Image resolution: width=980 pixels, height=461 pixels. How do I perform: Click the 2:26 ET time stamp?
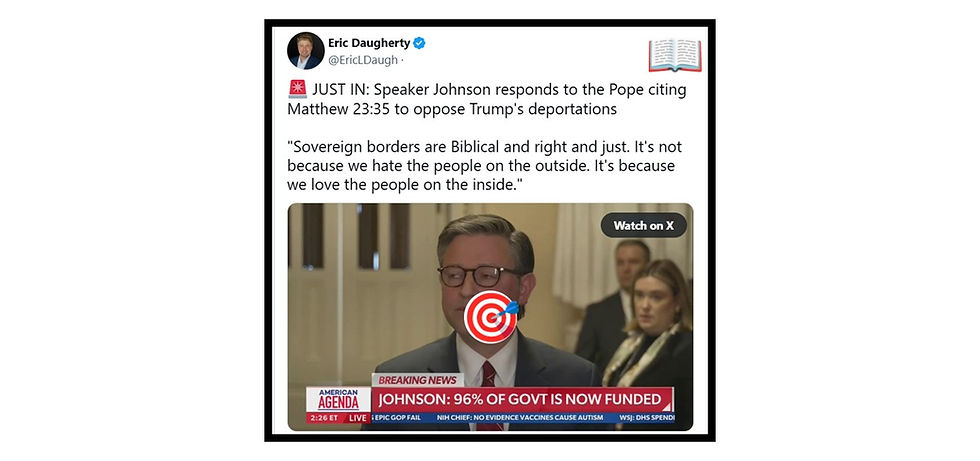coord(324,418)
